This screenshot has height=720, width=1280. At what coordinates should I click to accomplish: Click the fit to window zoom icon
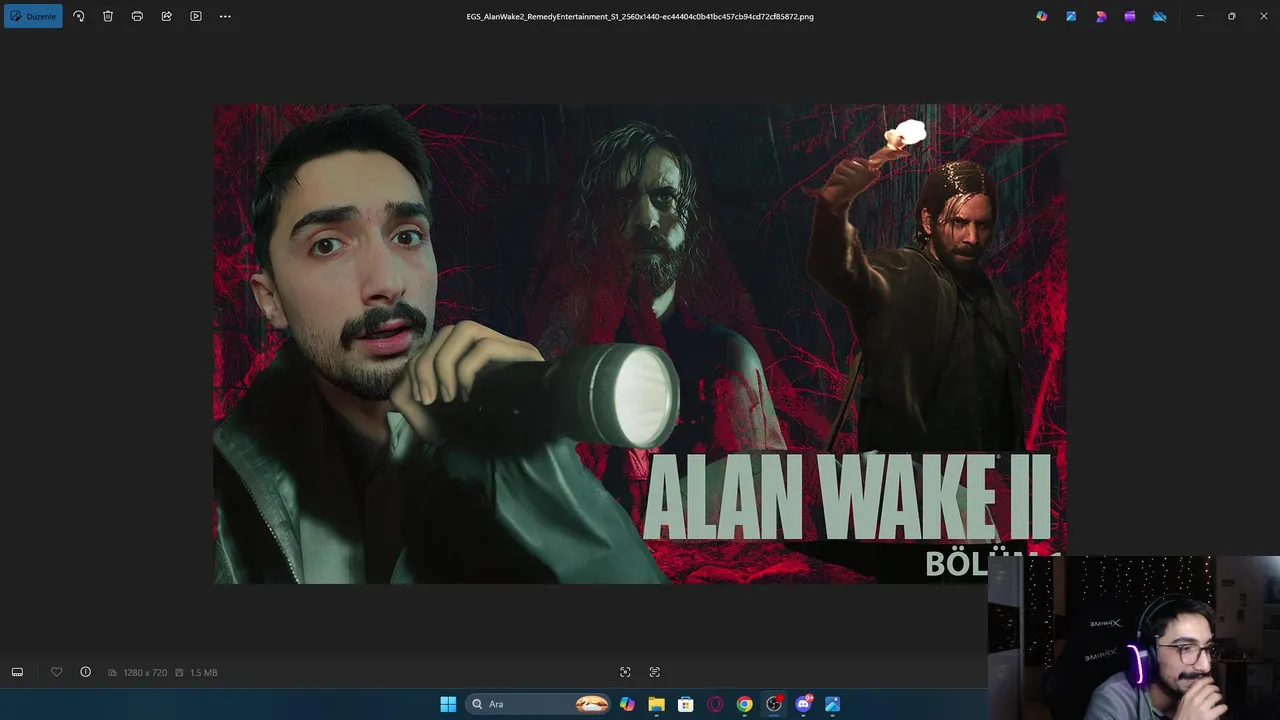pos(625,672)
